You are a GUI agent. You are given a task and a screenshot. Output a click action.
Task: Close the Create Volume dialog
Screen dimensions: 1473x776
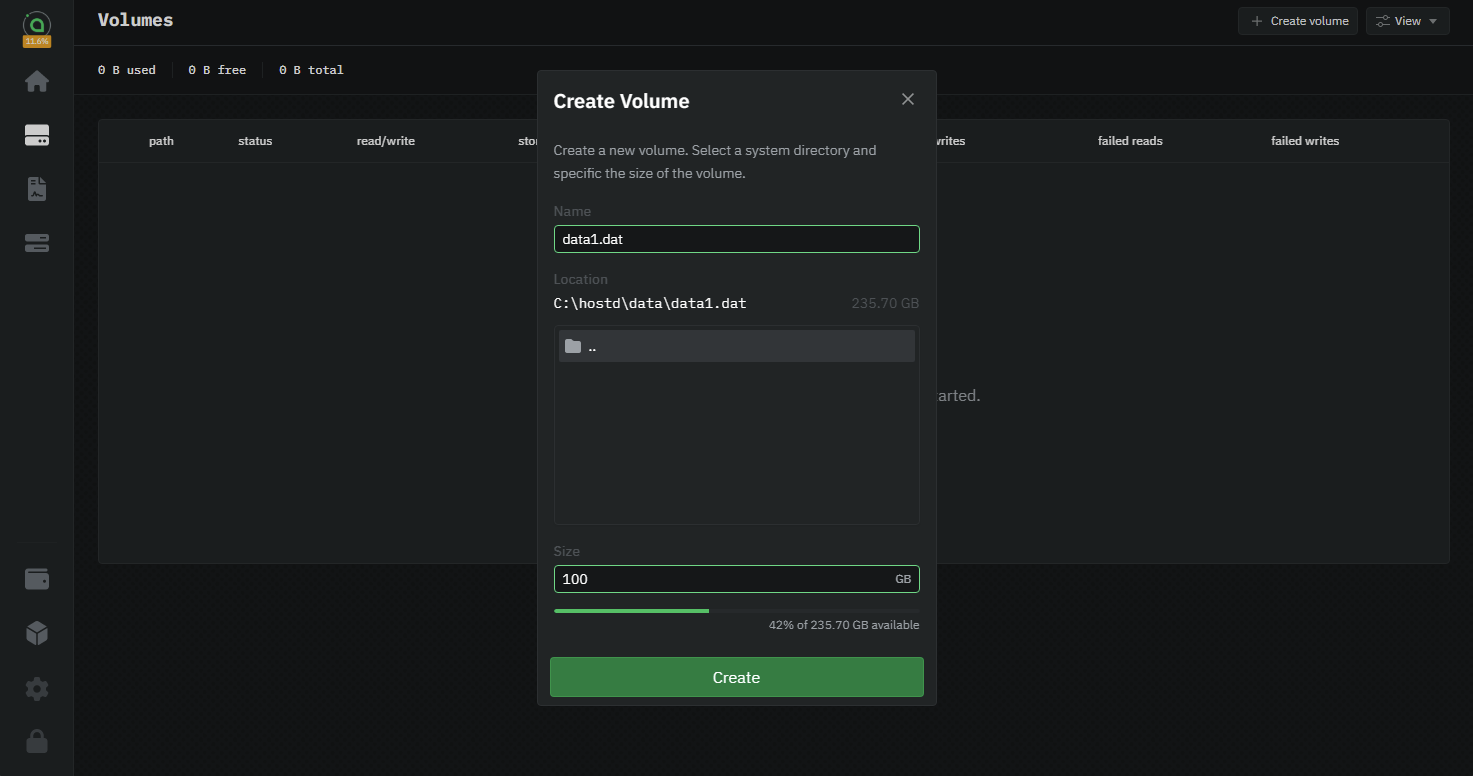coord(908,99)
